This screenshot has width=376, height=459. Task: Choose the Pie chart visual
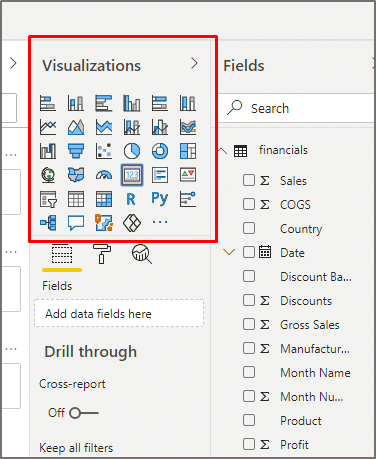click(132, 151)
